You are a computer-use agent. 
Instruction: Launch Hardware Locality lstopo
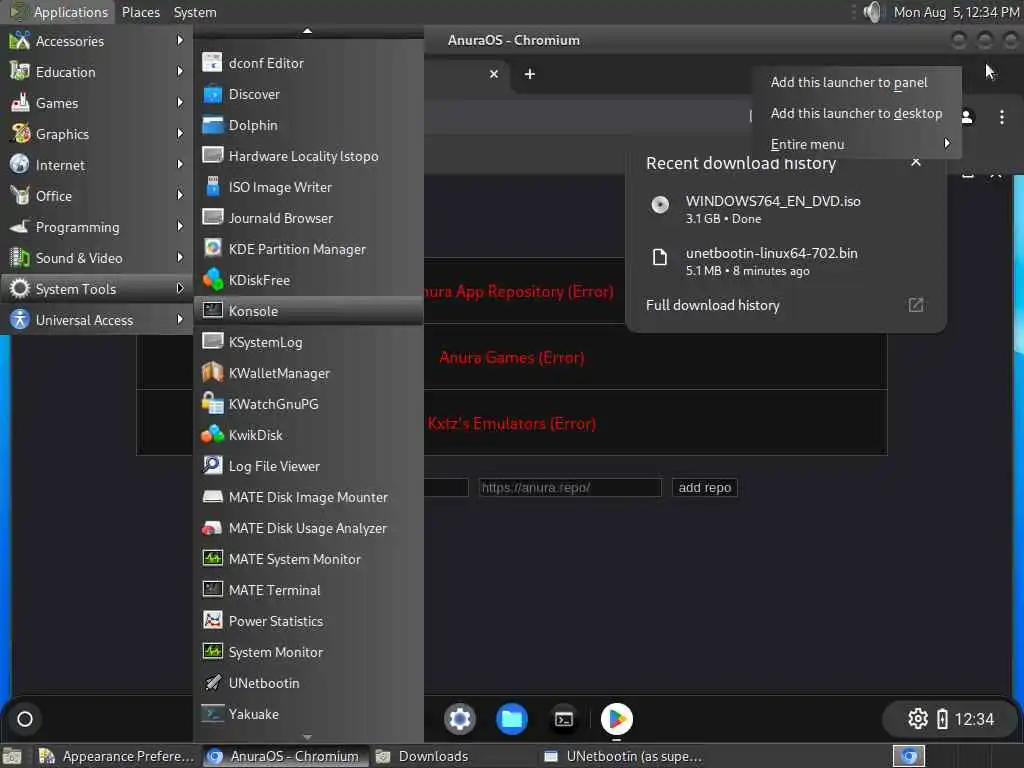(309, 156)
